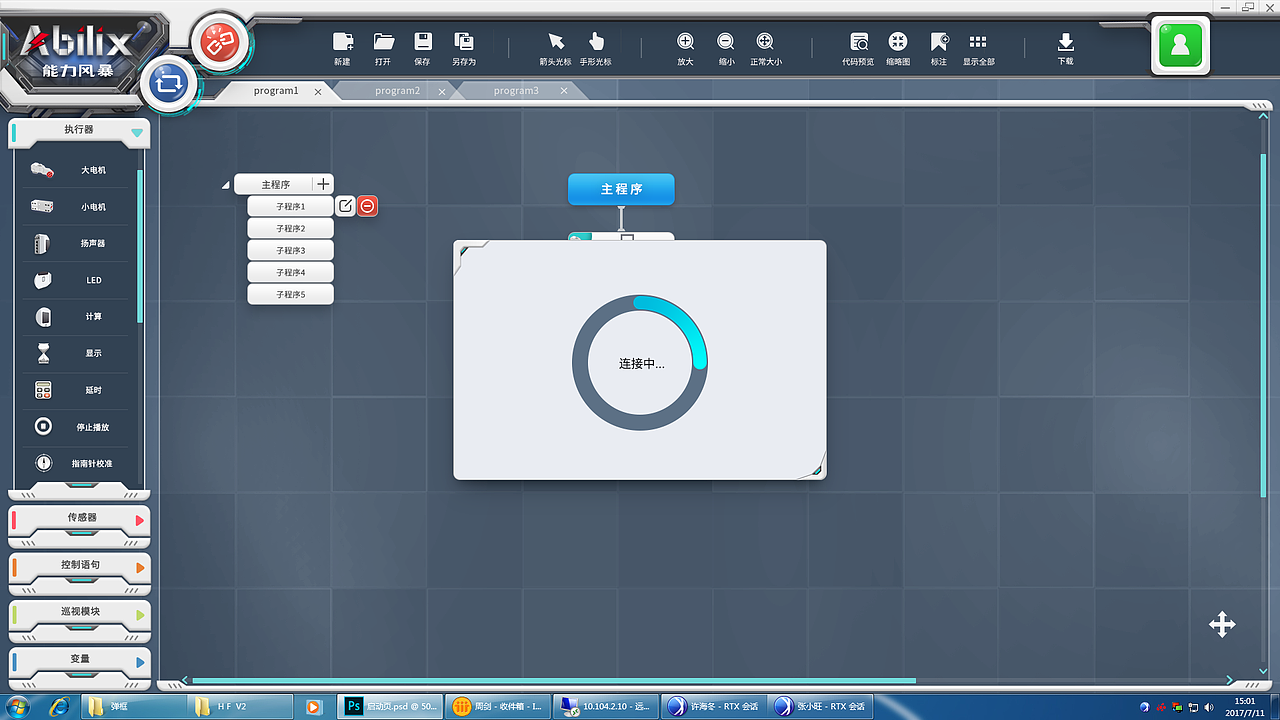
Task: Click the blue 主程序 start block
Action: [x=621, y=189]
